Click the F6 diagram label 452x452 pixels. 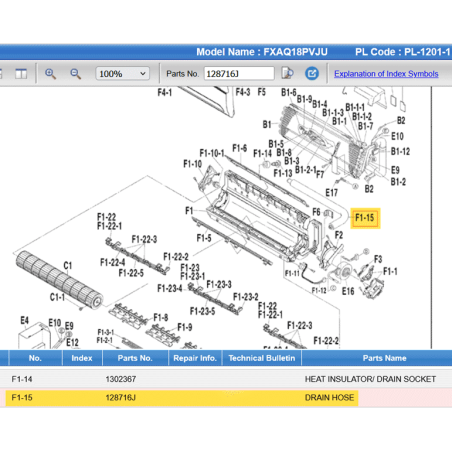[316, 212]
